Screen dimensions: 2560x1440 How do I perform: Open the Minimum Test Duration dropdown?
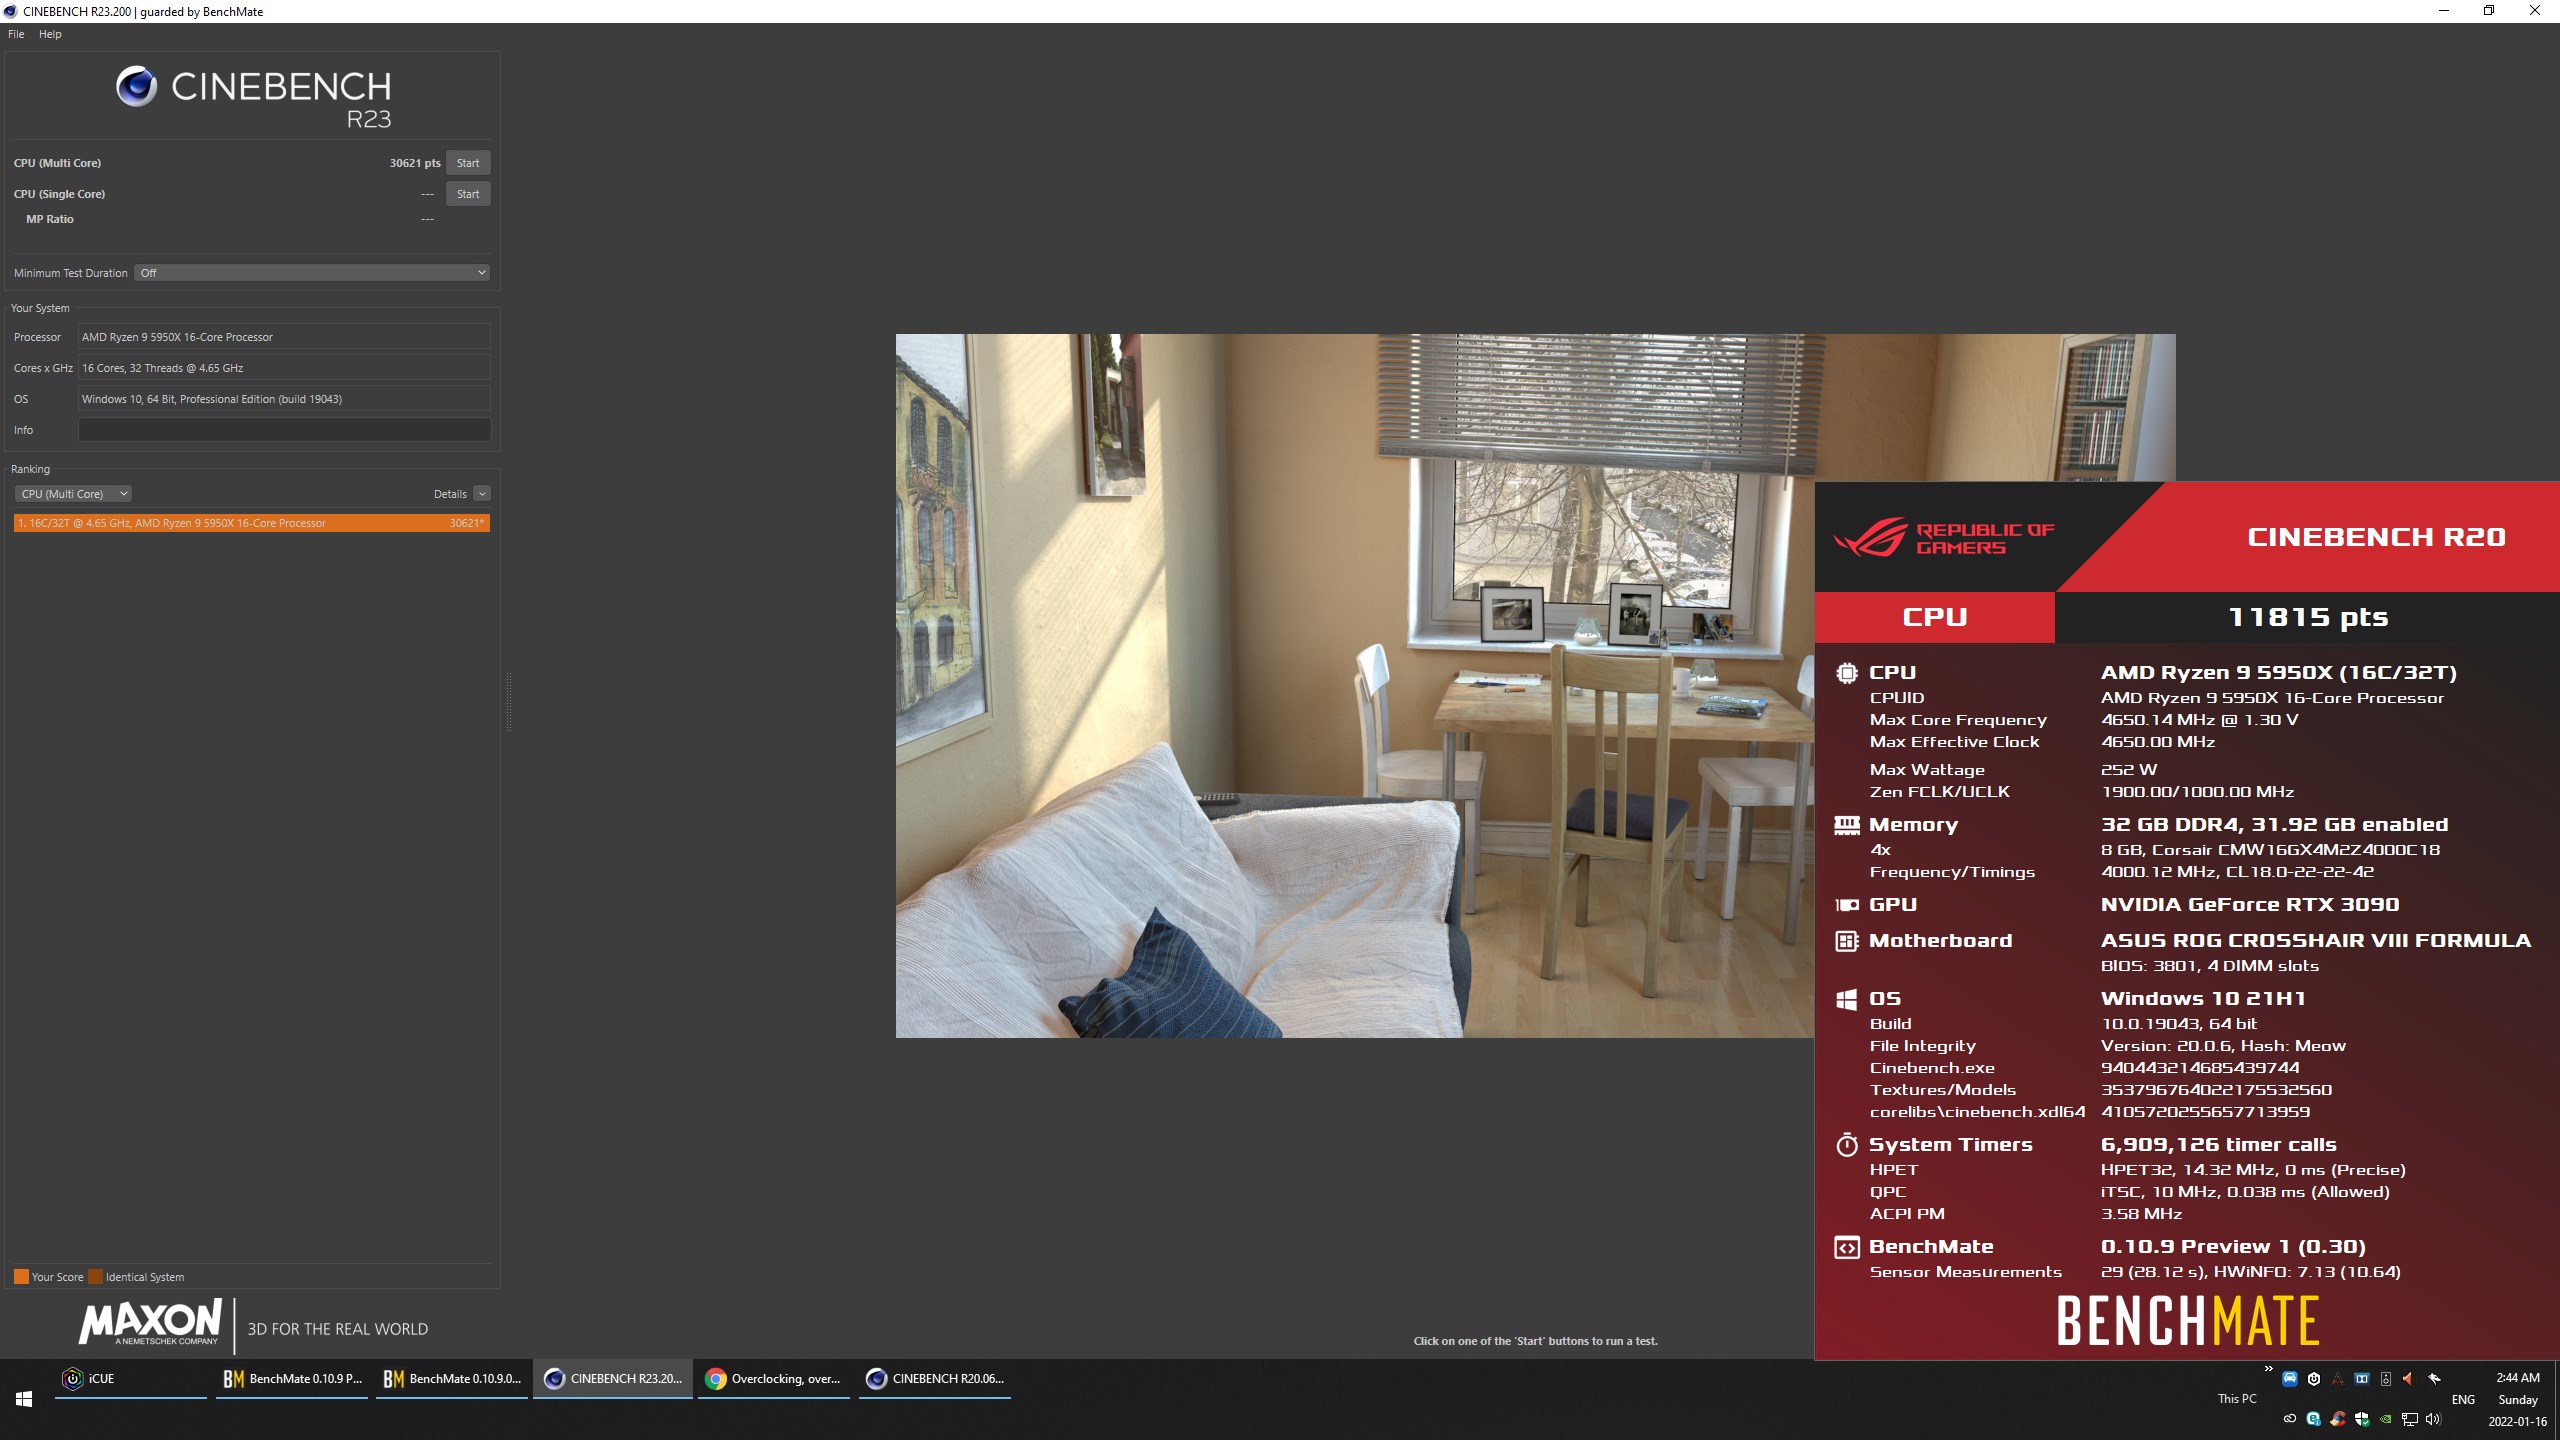312,273
